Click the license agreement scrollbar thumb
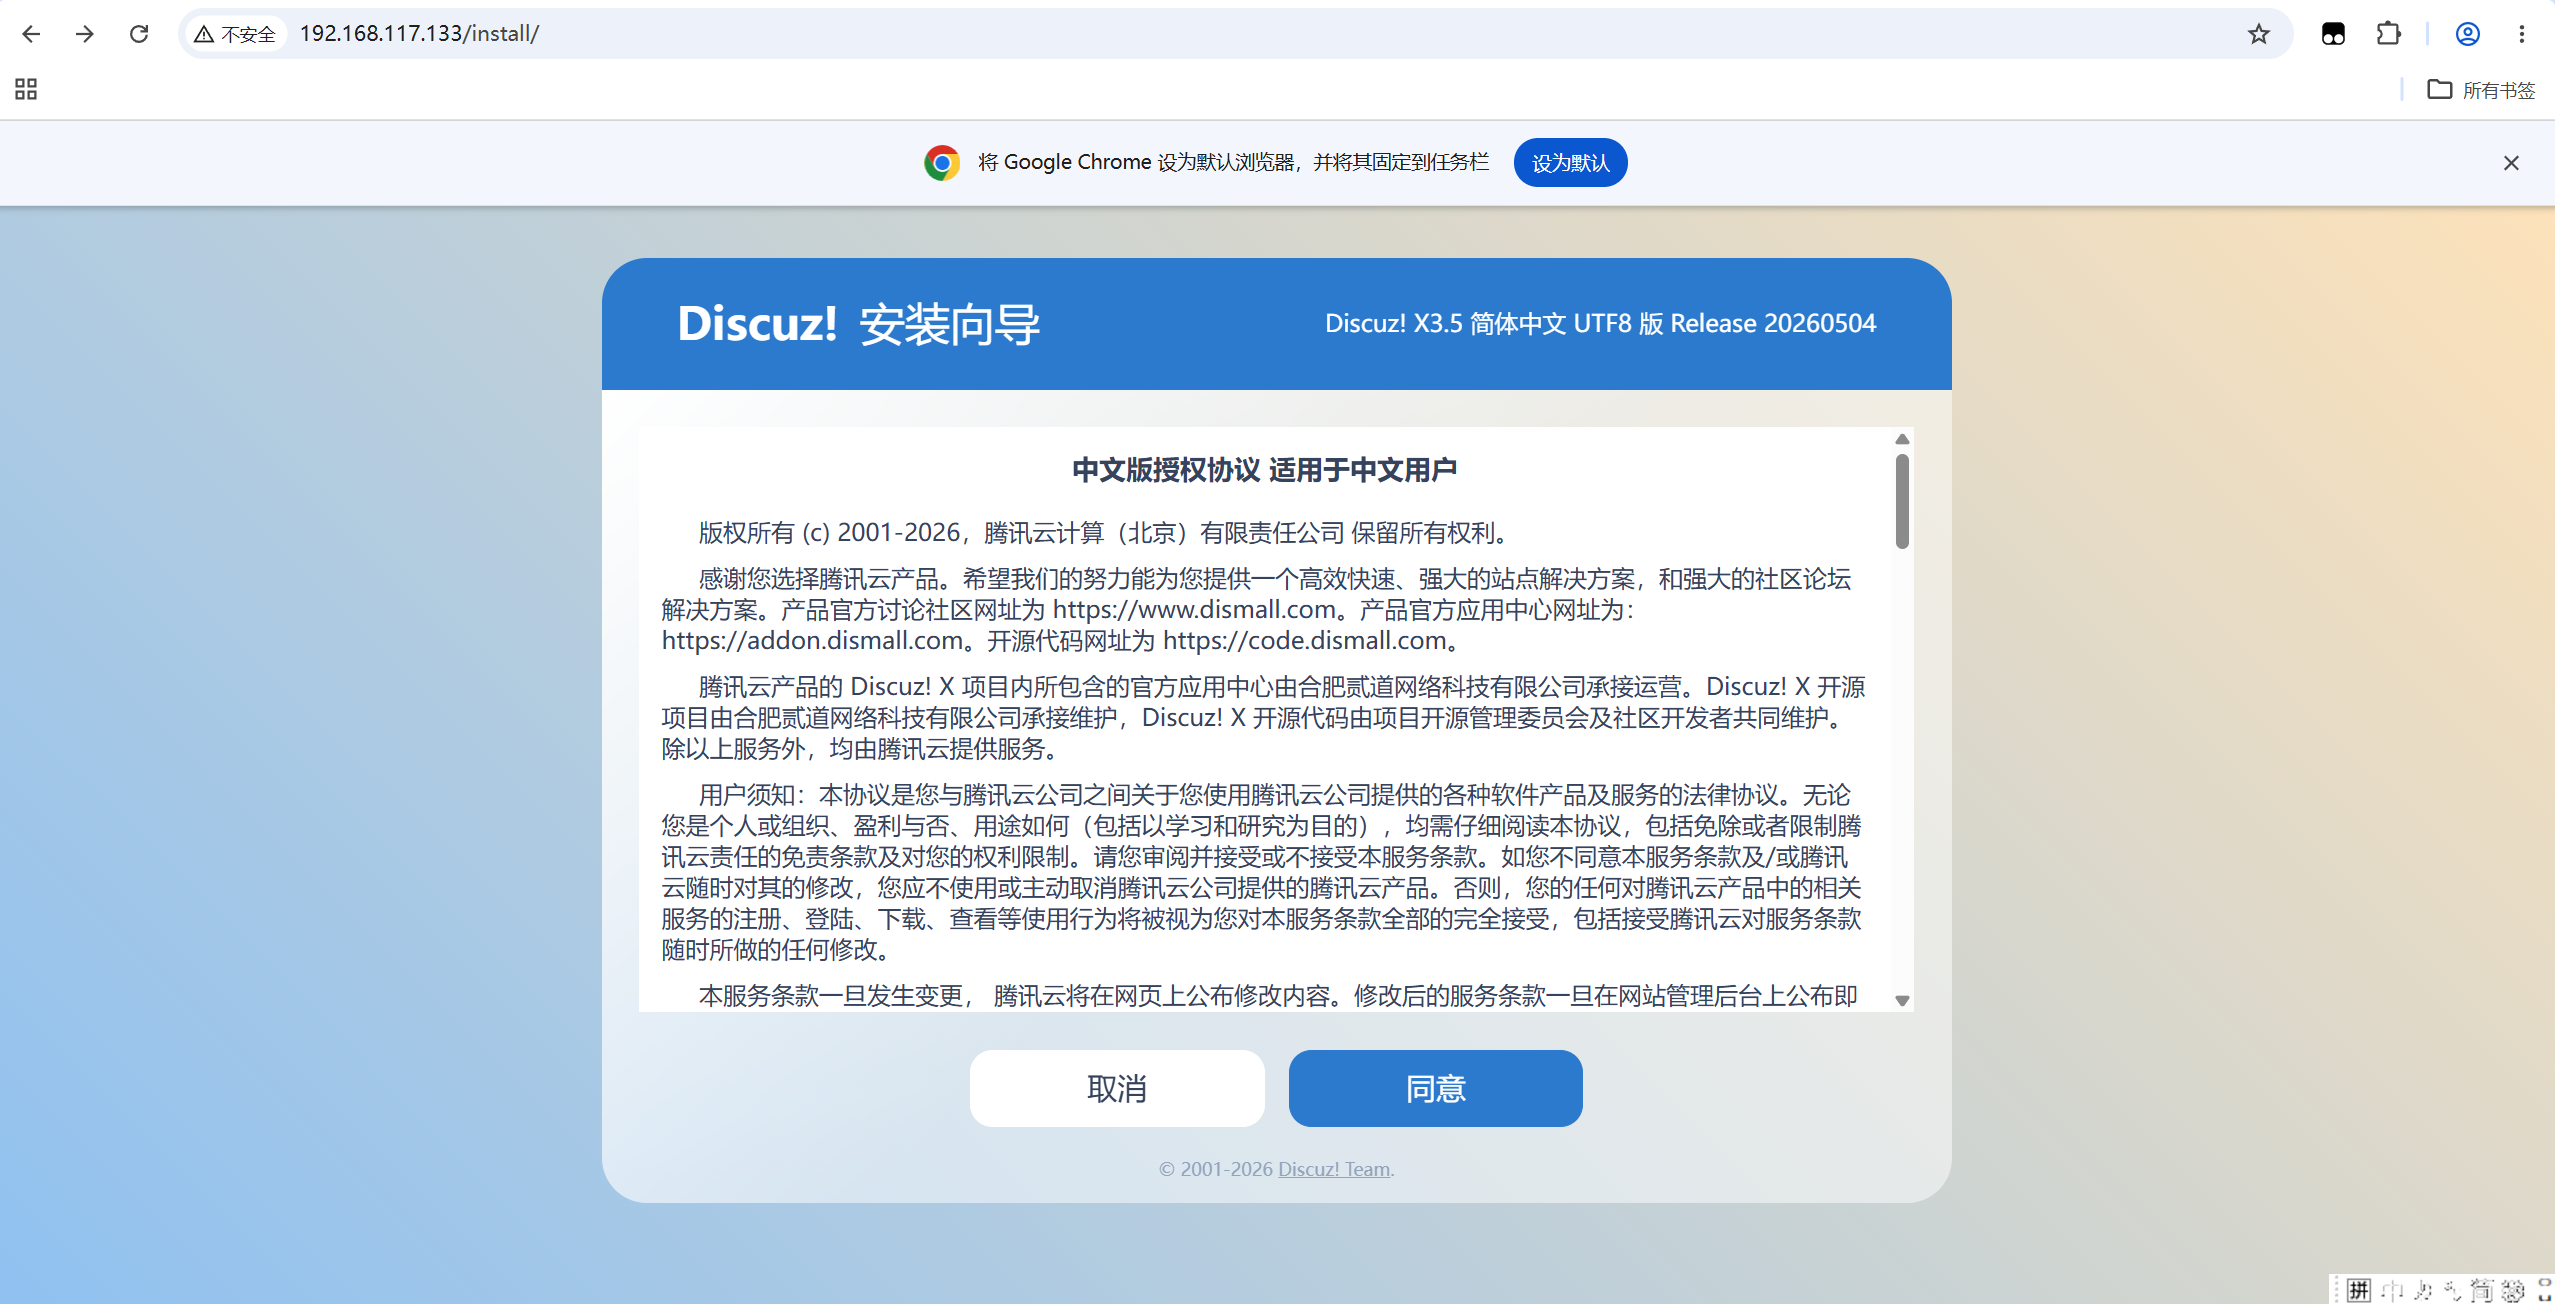Image resolution: width=2555 pixels, height=1304 pixels. pos(1902,502)
